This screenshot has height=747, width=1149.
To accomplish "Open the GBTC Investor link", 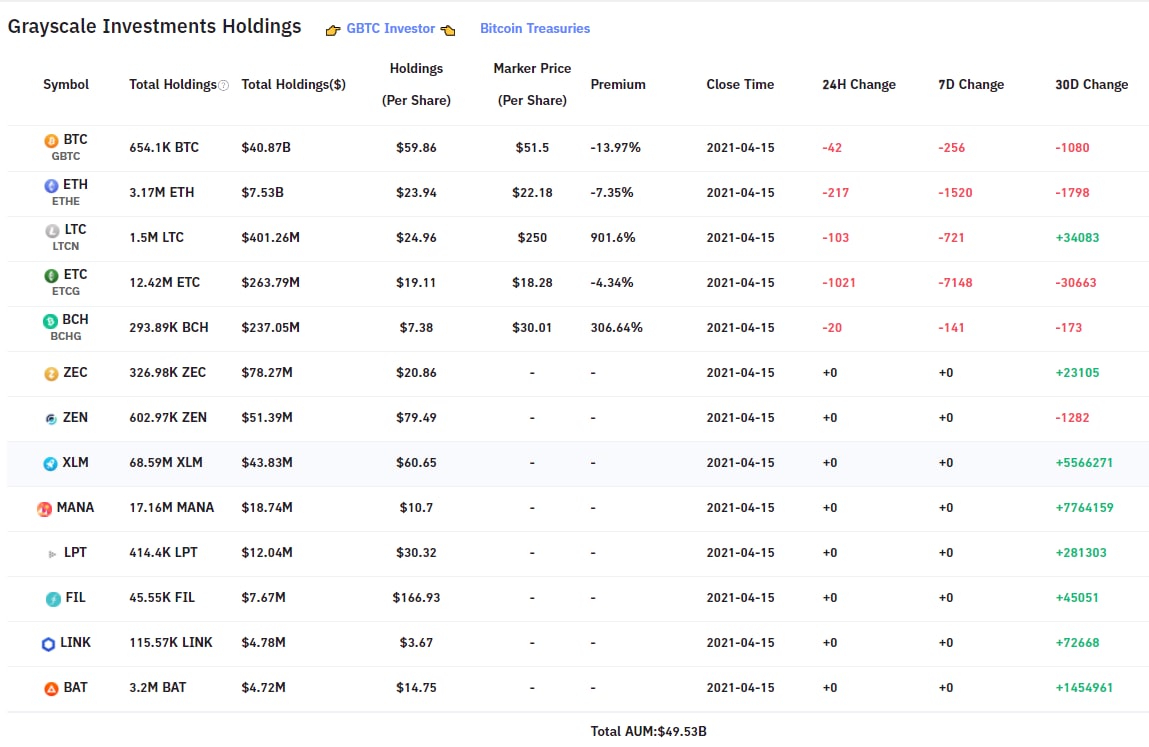I will (390, 29).
